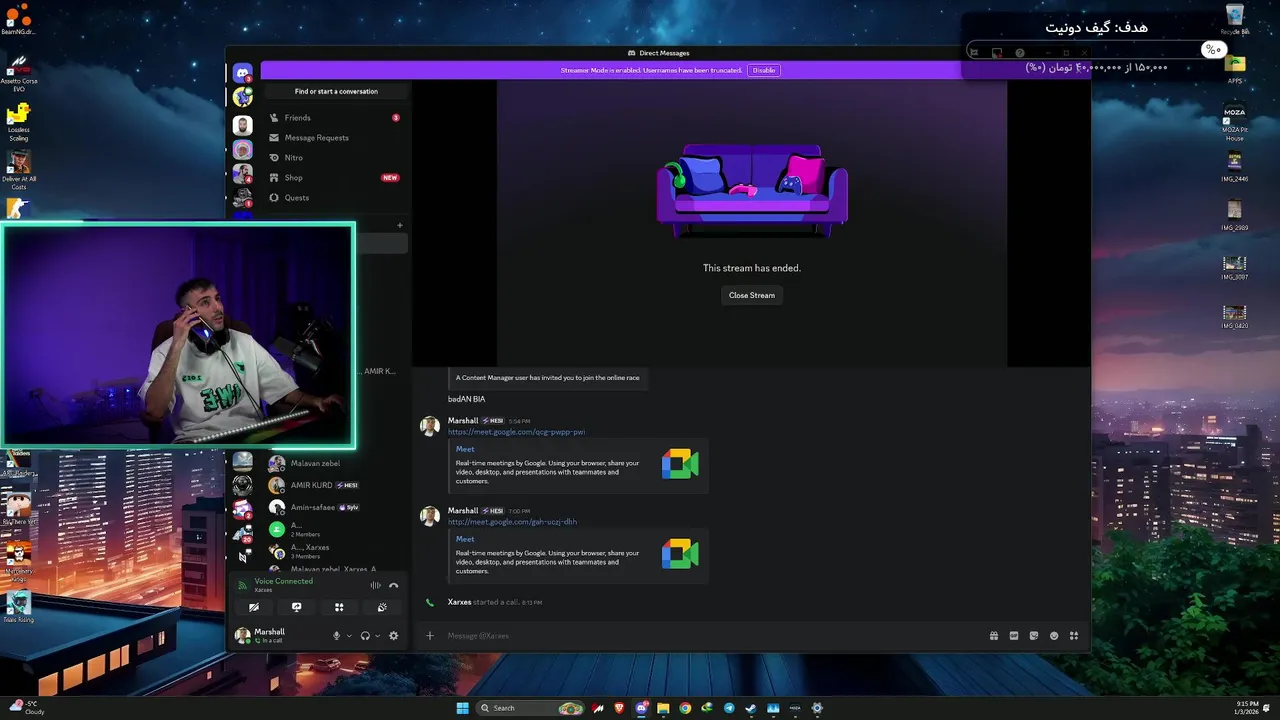1280x720 pixels.
Task: Click Marshall user avatar in panel
Action: point(242,635)
